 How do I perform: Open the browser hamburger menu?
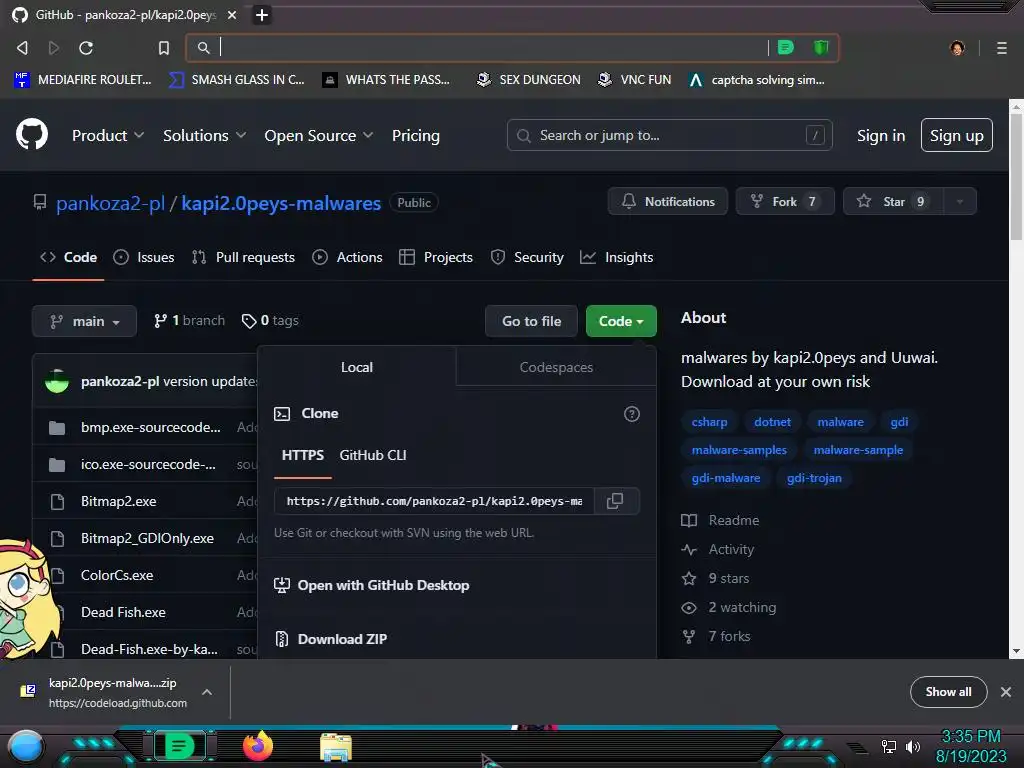point(1001,48)
